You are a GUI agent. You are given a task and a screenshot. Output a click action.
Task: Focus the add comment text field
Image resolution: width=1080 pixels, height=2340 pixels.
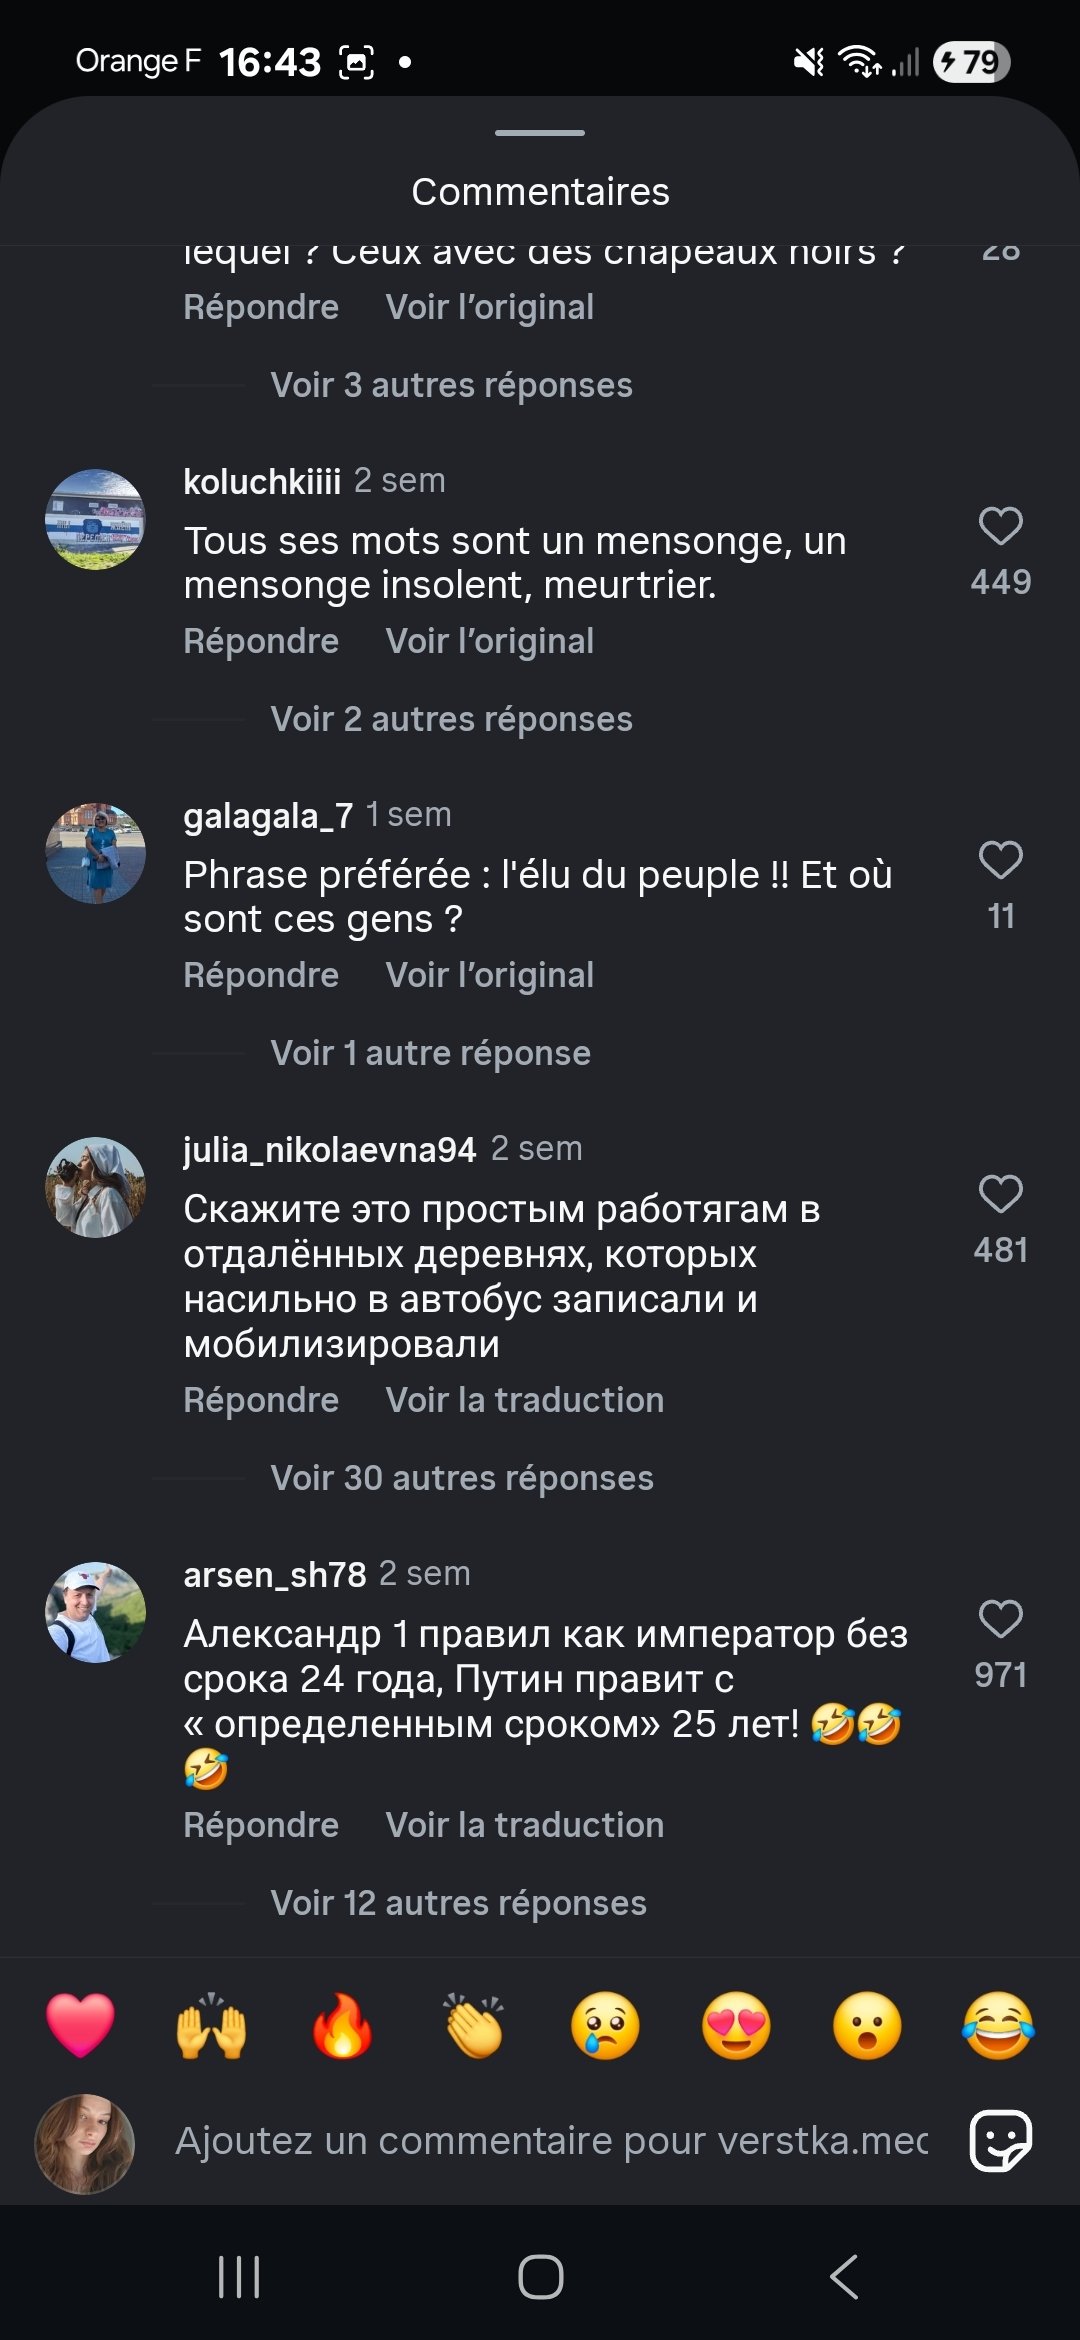click(551, 2141)
